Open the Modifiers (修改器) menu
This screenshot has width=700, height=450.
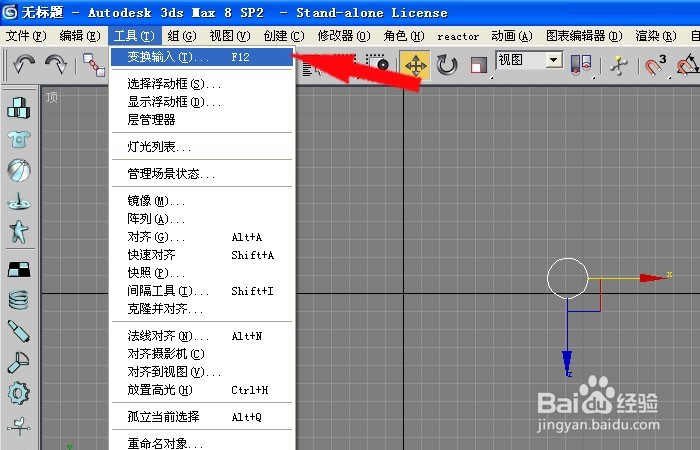pyautogui.click(x=344, y=36)
